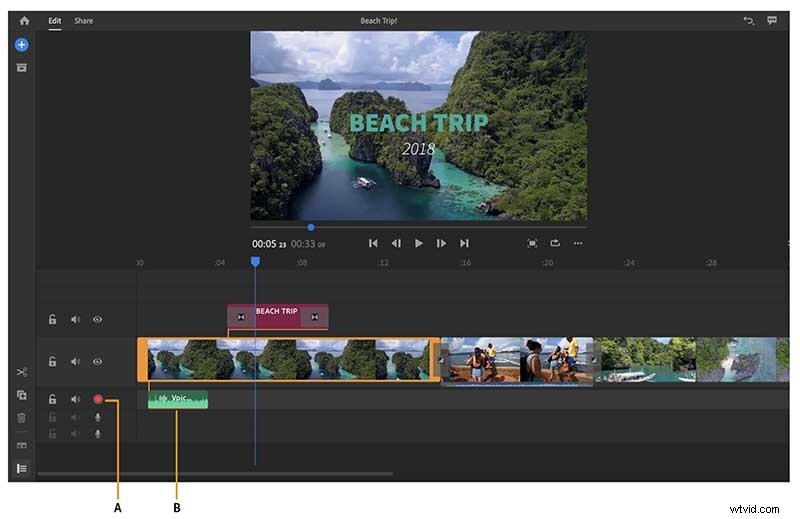Mute the main video track speaker

coord(75,361)
